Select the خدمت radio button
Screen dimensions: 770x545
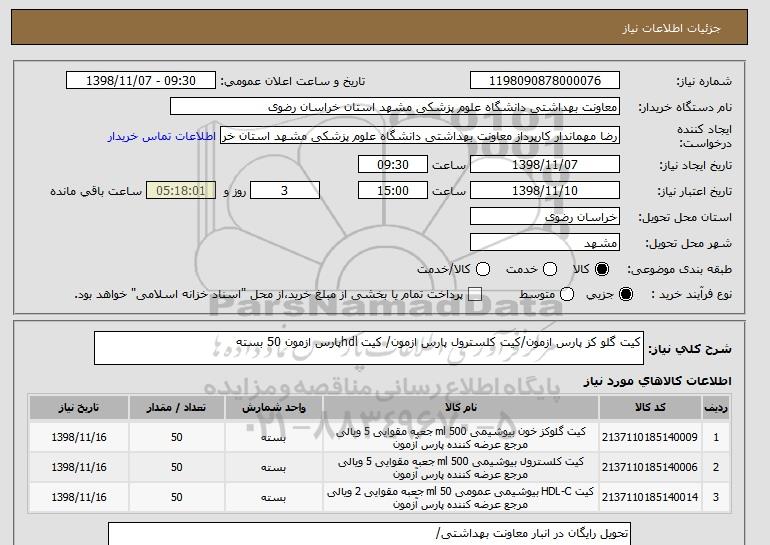(x=550, y=269)
